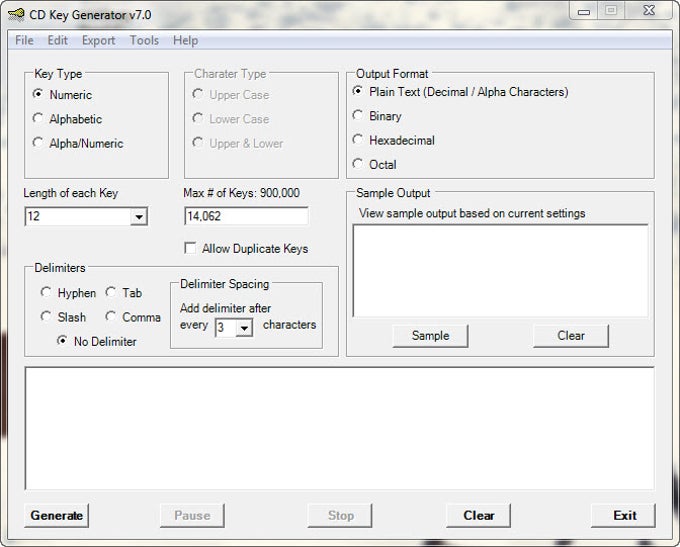
Task: Pick the Hyphen delimiter option
Action: 46,293
